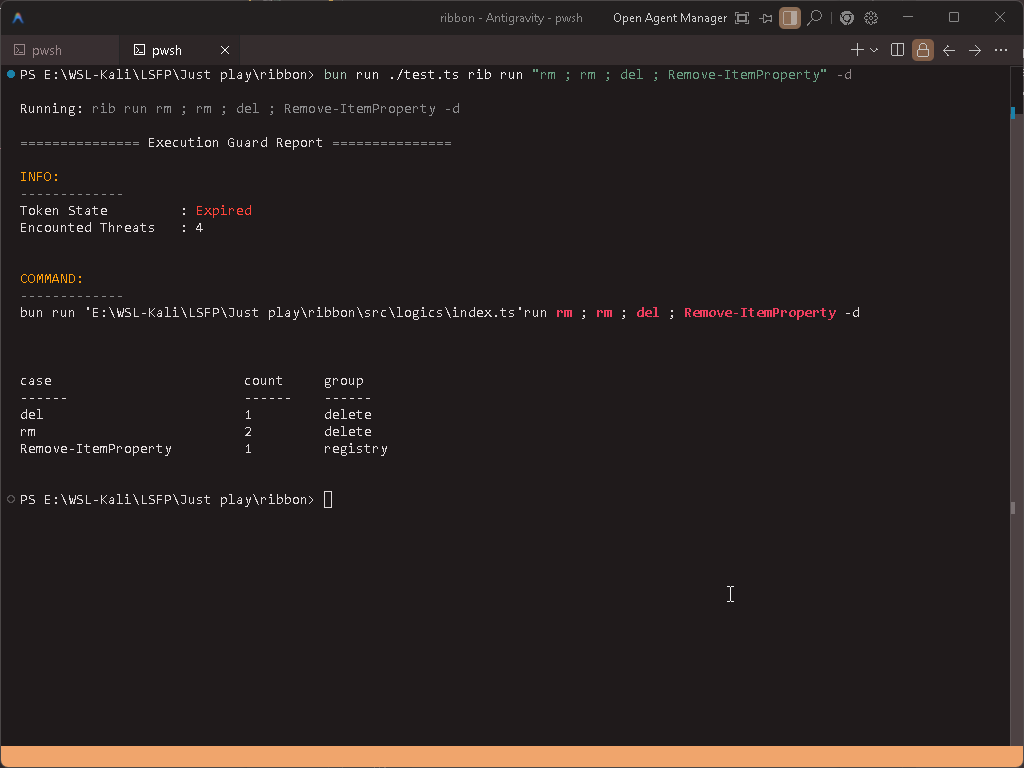Toggle the highlighted side panel layout icon
This screenshot has width=1024, height=768.
click(x=790, y=18)
